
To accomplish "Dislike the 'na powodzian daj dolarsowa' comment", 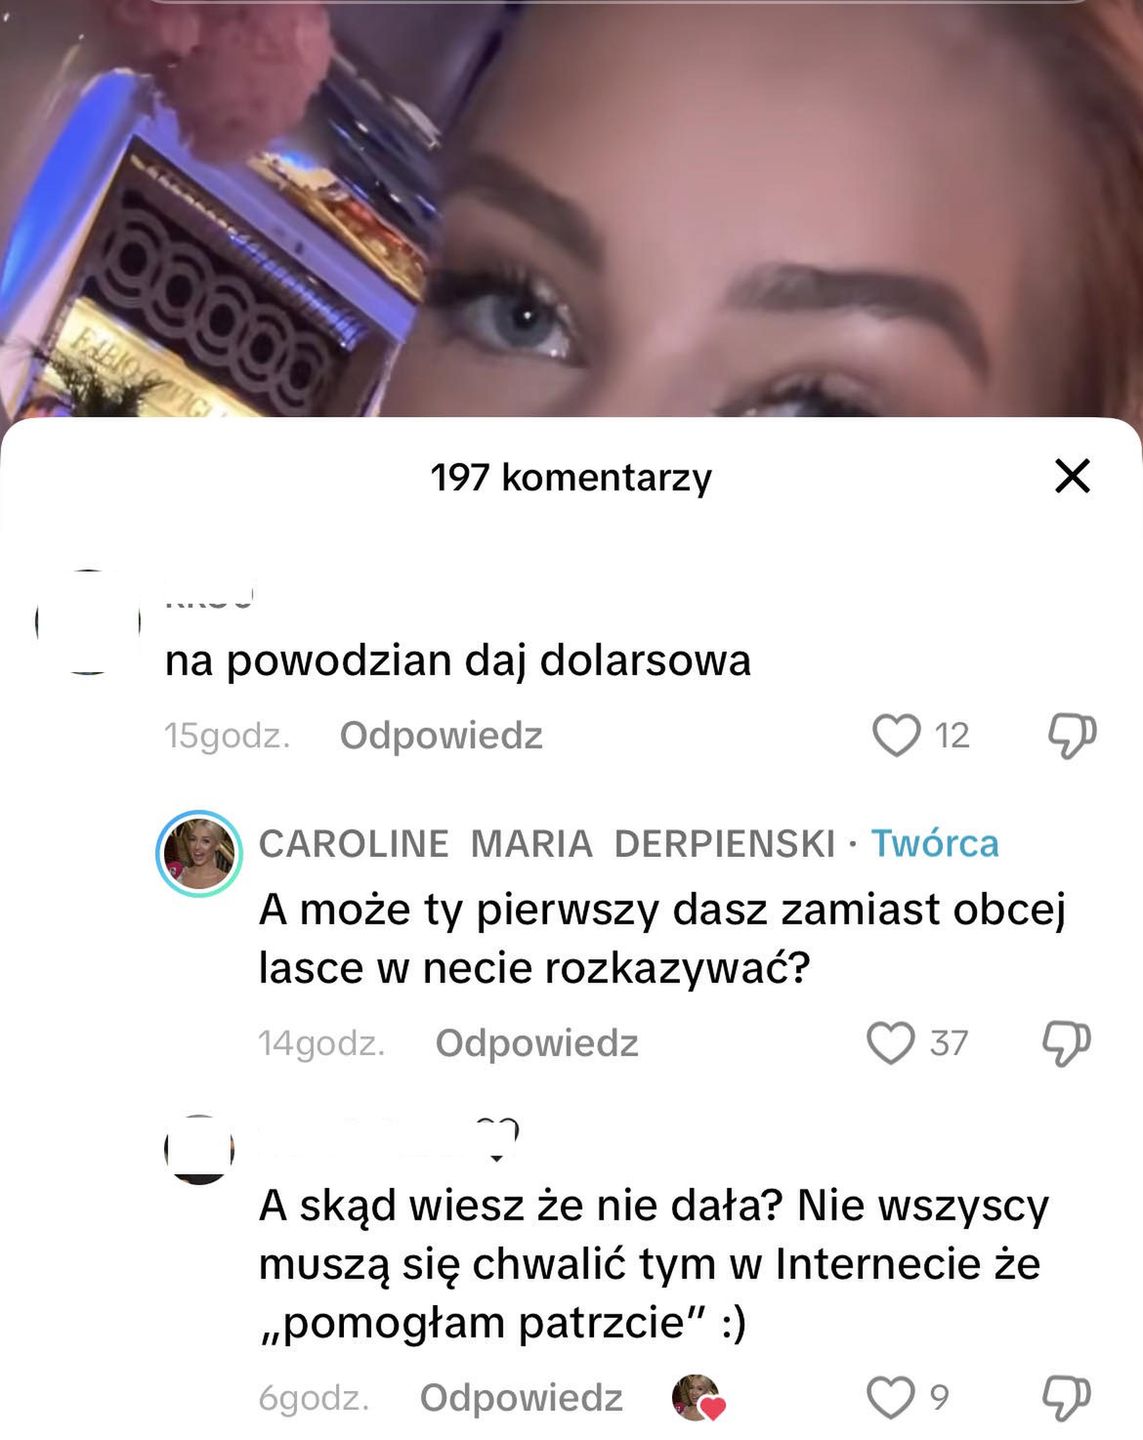I will pyautogui.click(x=1071, y=735).
